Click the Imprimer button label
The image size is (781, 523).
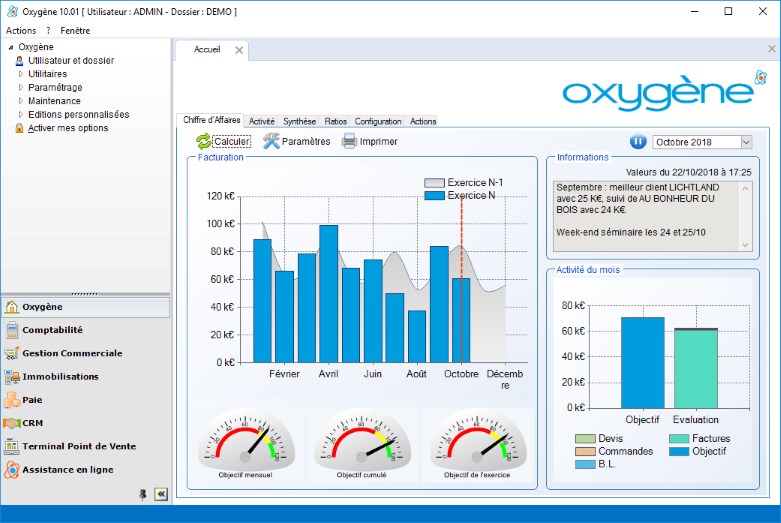click(379, 141)
